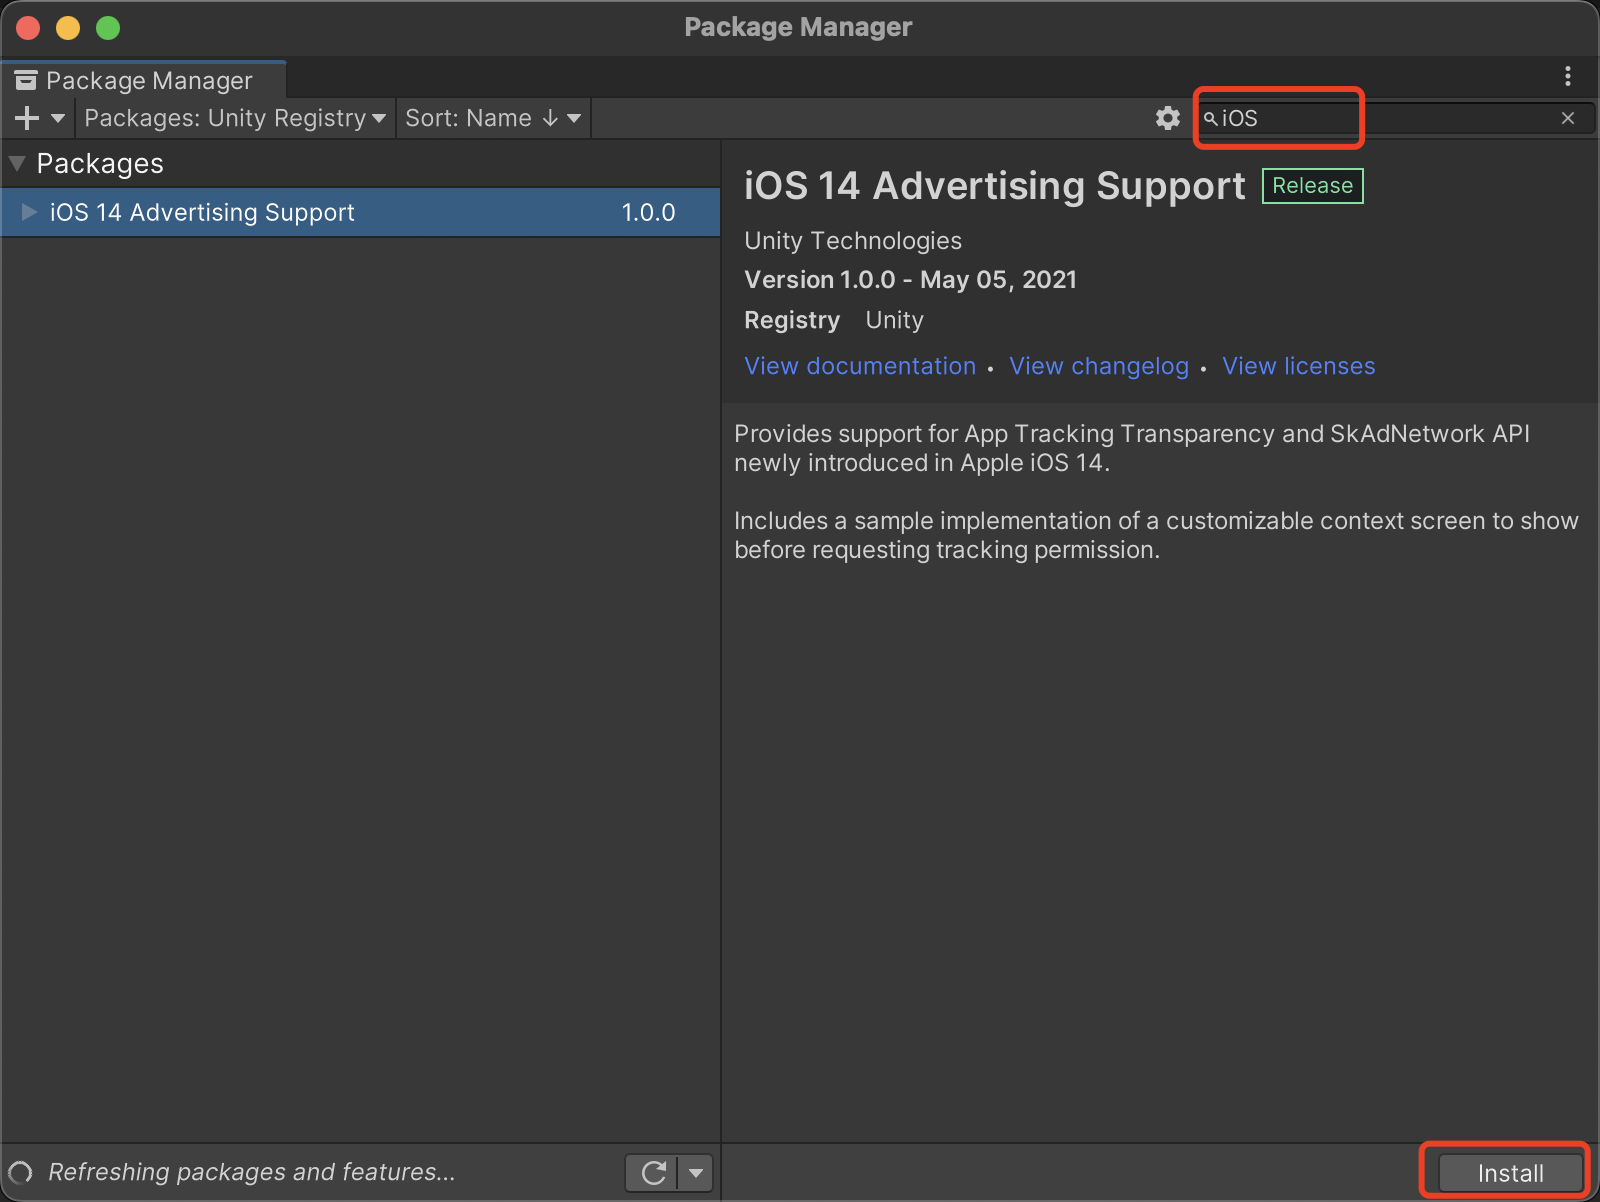The image size is (1600, 1202).
Task: Open the package manager settings gear
Action: click(x=1167, y=118)
